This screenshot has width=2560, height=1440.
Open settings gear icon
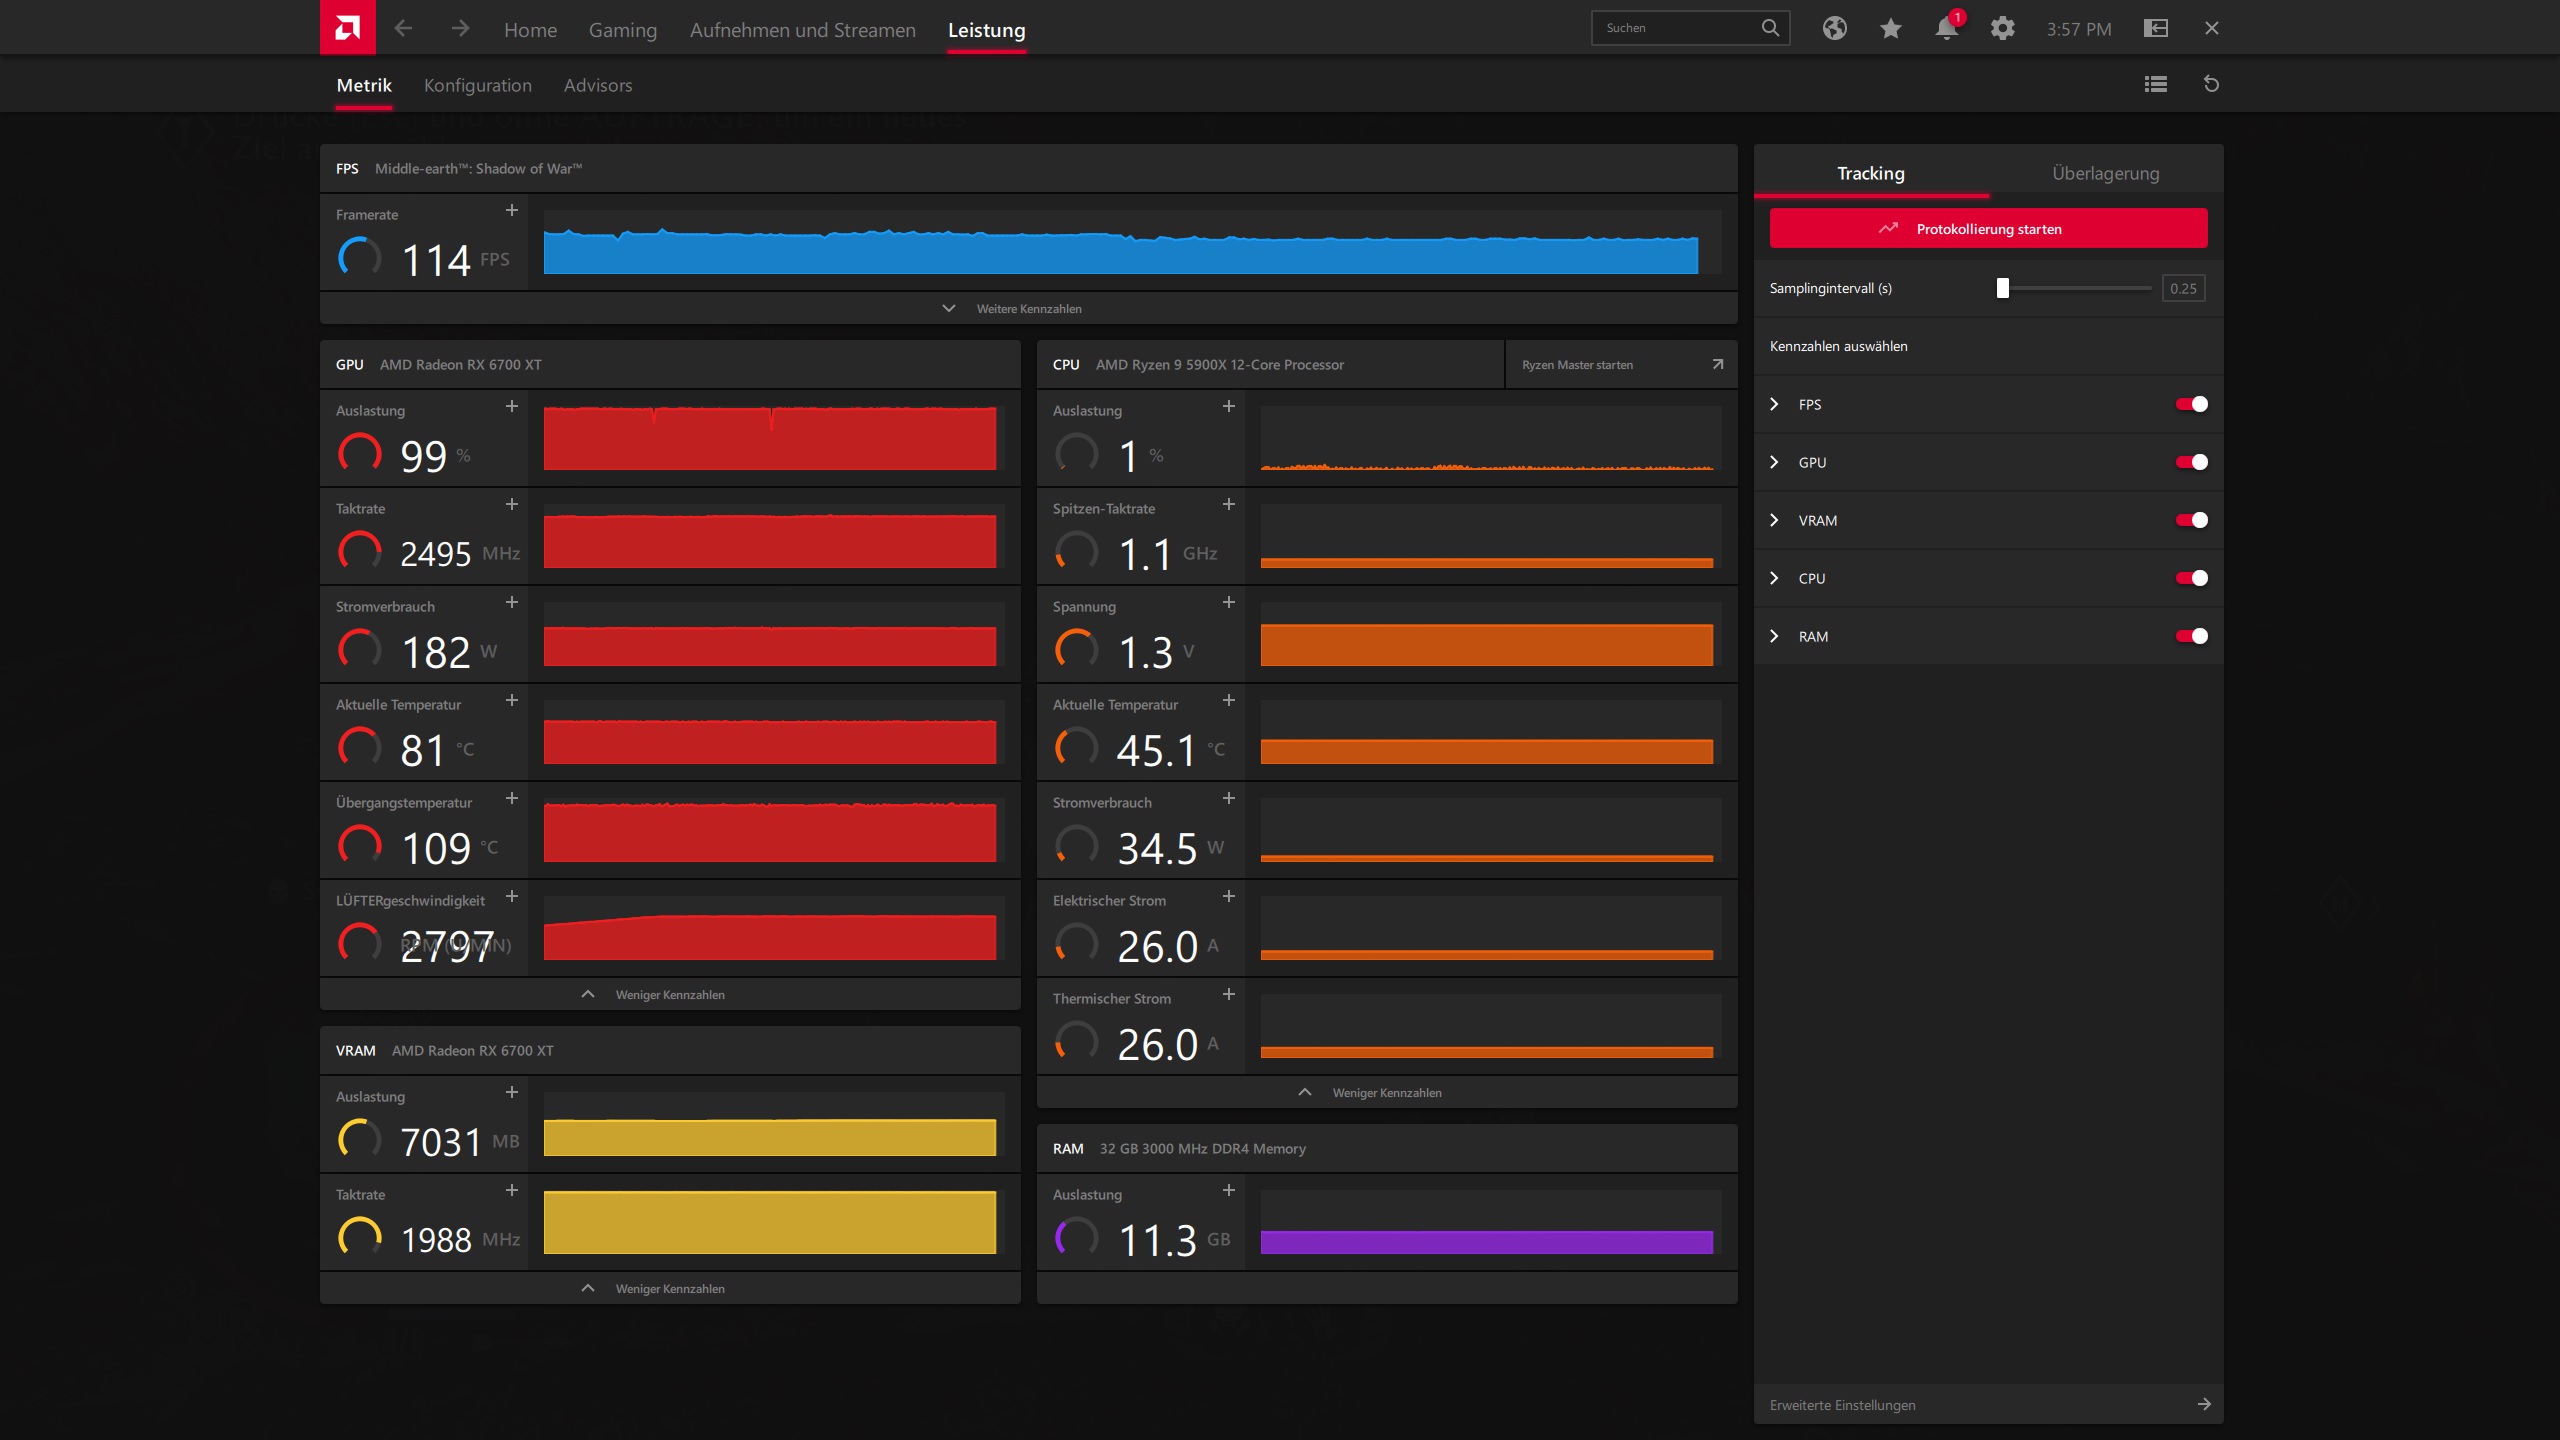[x=2002, y=28]
